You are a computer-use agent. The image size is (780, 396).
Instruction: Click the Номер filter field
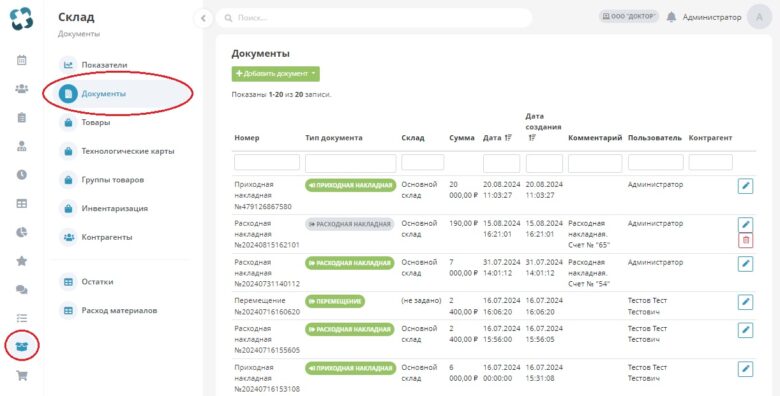(267, 163)
